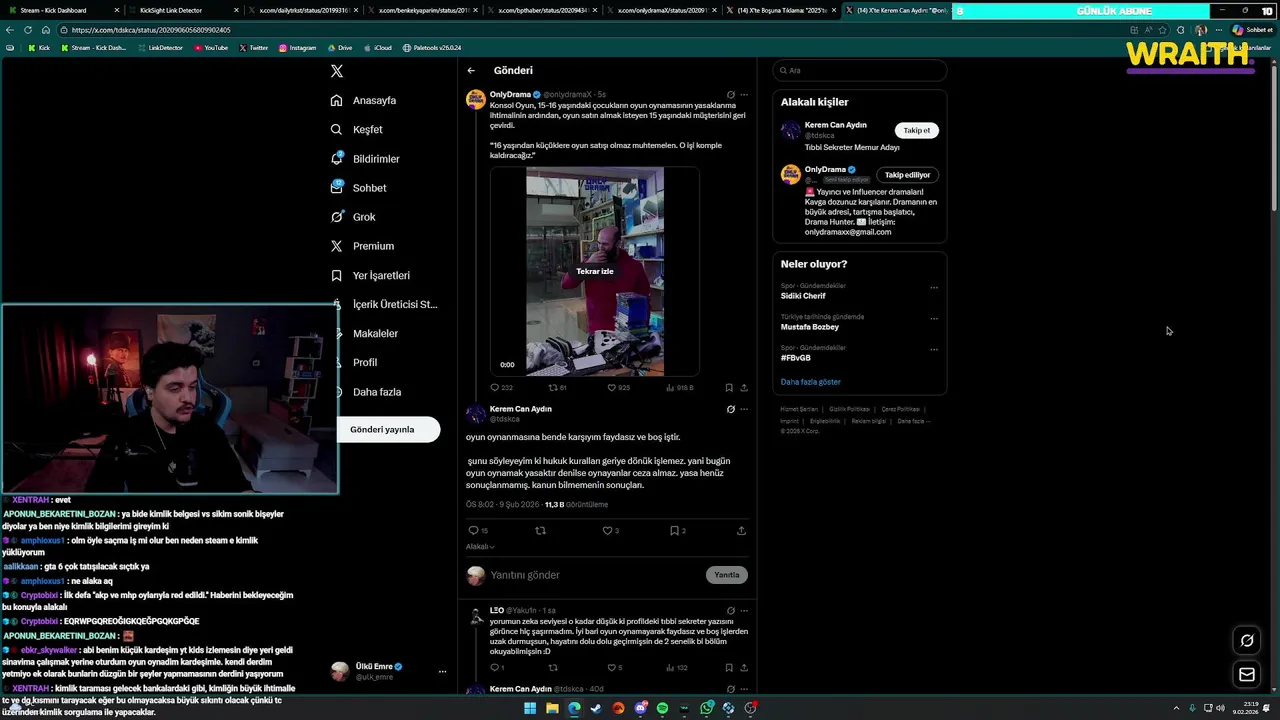Viewport: 1280px width, 720px height.
Task: Like LEO's reply with 5 likes
Action: (x=614, y=667)
